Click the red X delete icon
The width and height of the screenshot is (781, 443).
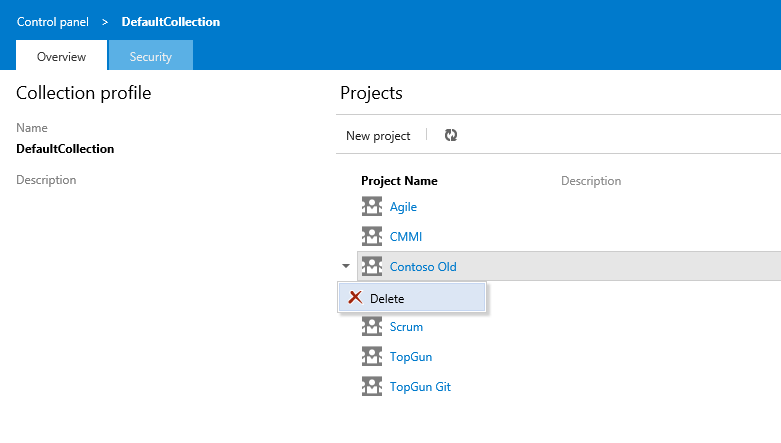click(x=355, y=297)
